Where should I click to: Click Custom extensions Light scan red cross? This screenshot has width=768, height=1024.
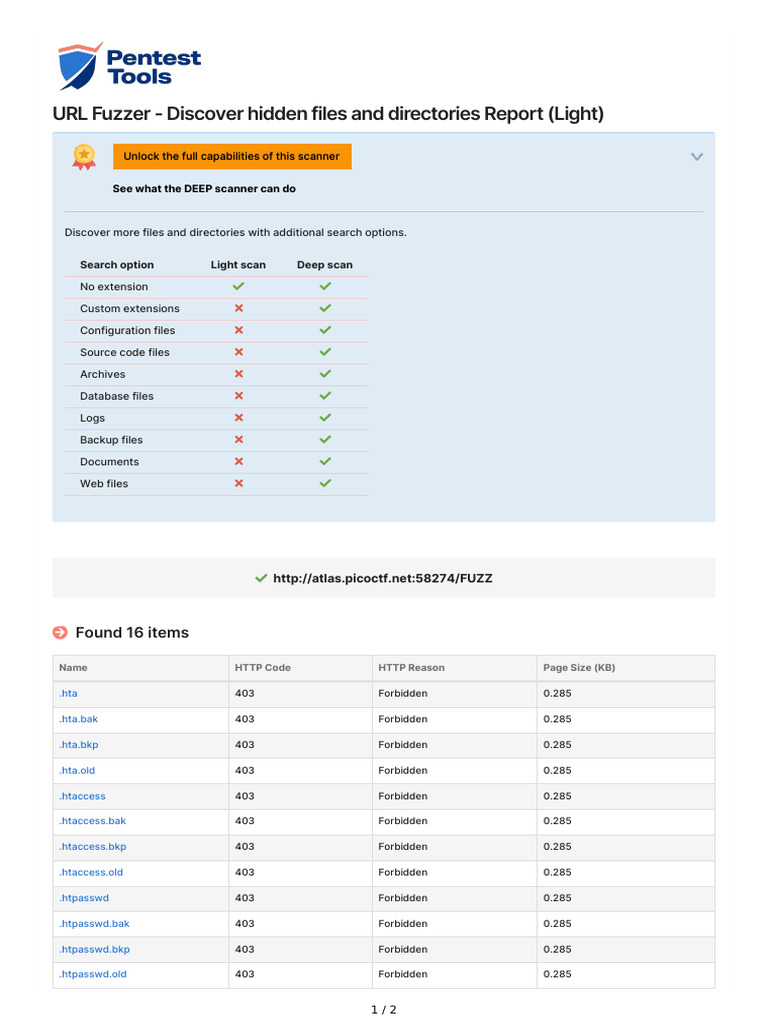coord(238,308)
